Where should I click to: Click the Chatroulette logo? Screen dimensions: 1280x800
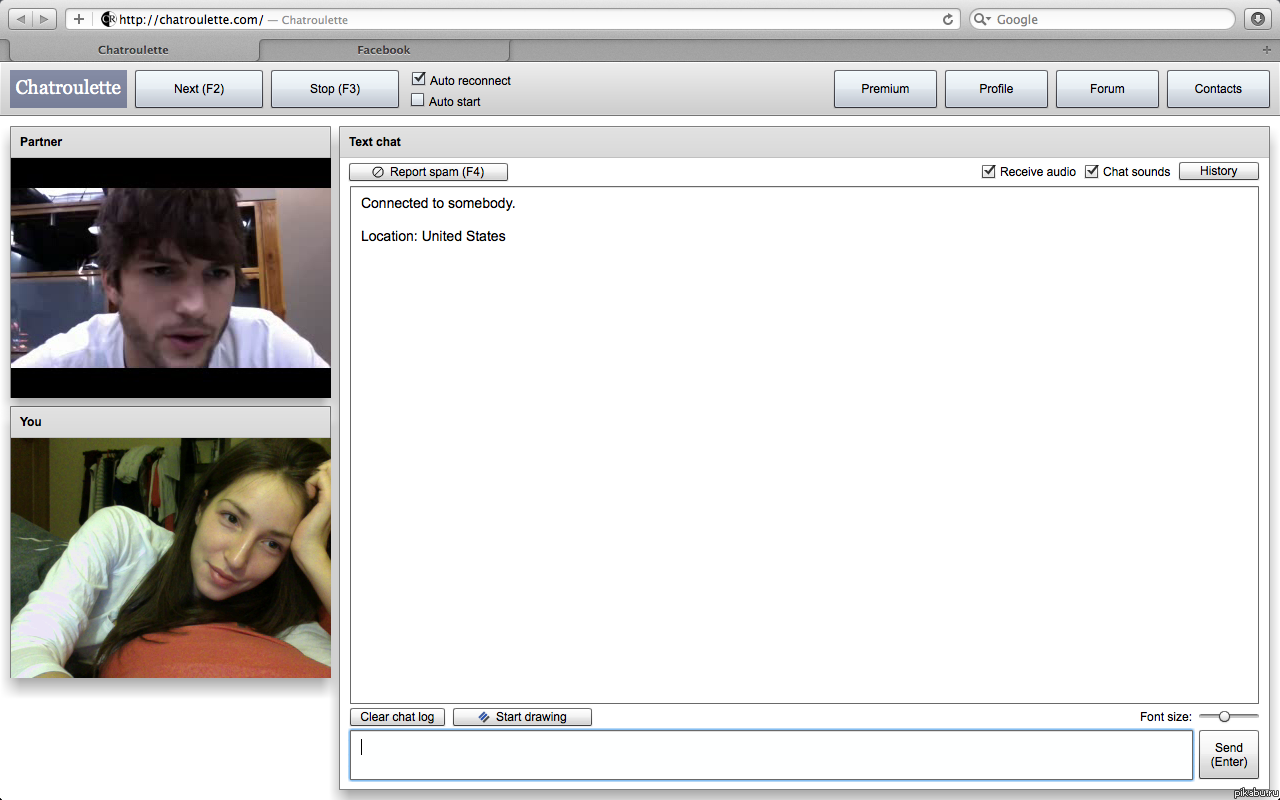68,88
